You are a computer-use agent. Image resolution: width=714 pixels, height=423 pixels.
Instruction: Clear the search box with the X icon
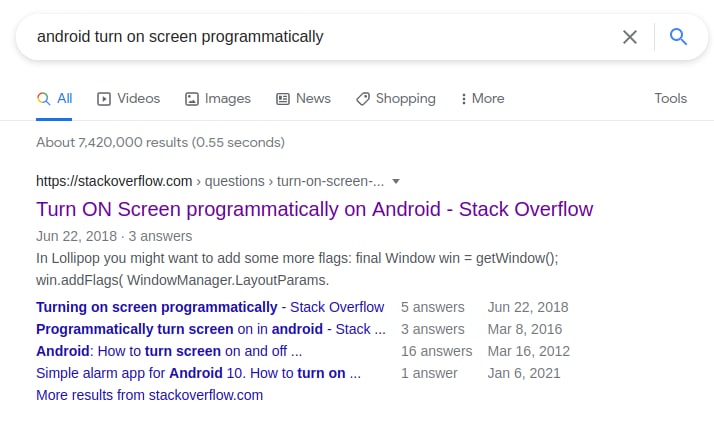[630, 37]
